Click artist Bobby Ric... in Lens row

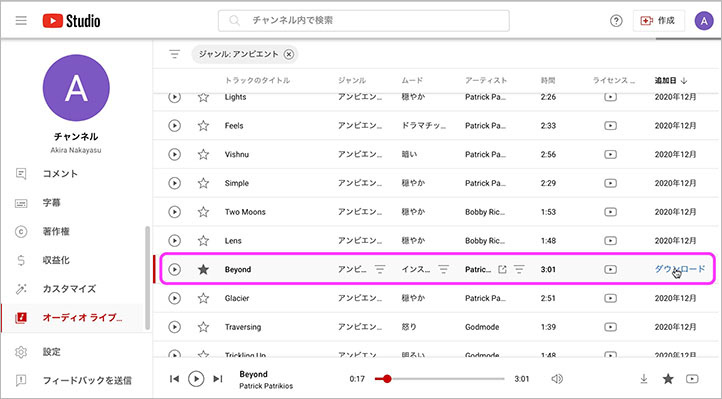coord(485,241)
